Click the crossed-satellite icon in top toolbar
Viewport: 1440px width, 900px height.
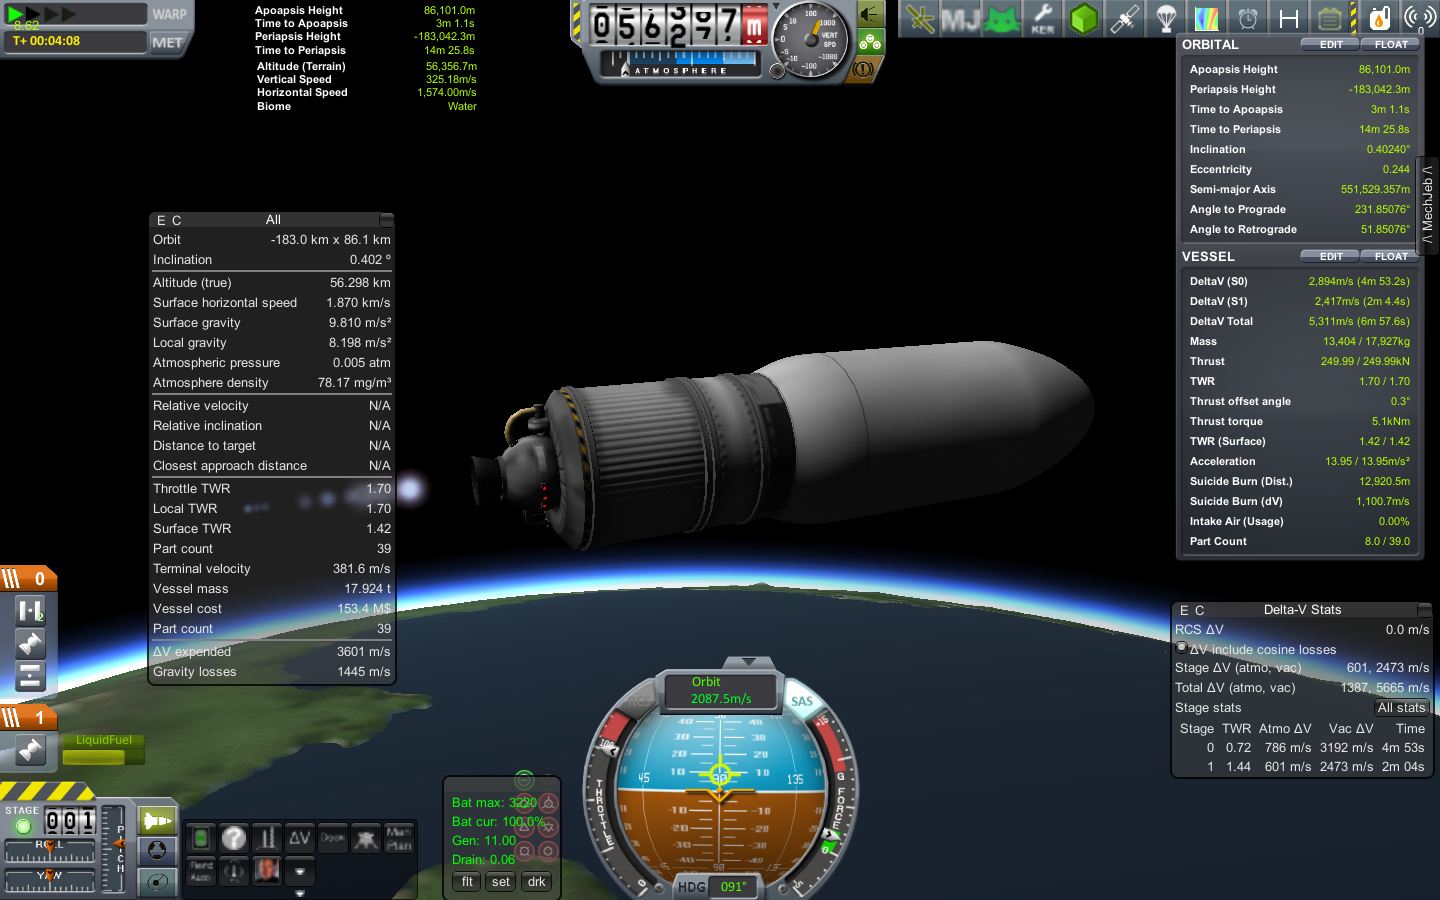920,18
